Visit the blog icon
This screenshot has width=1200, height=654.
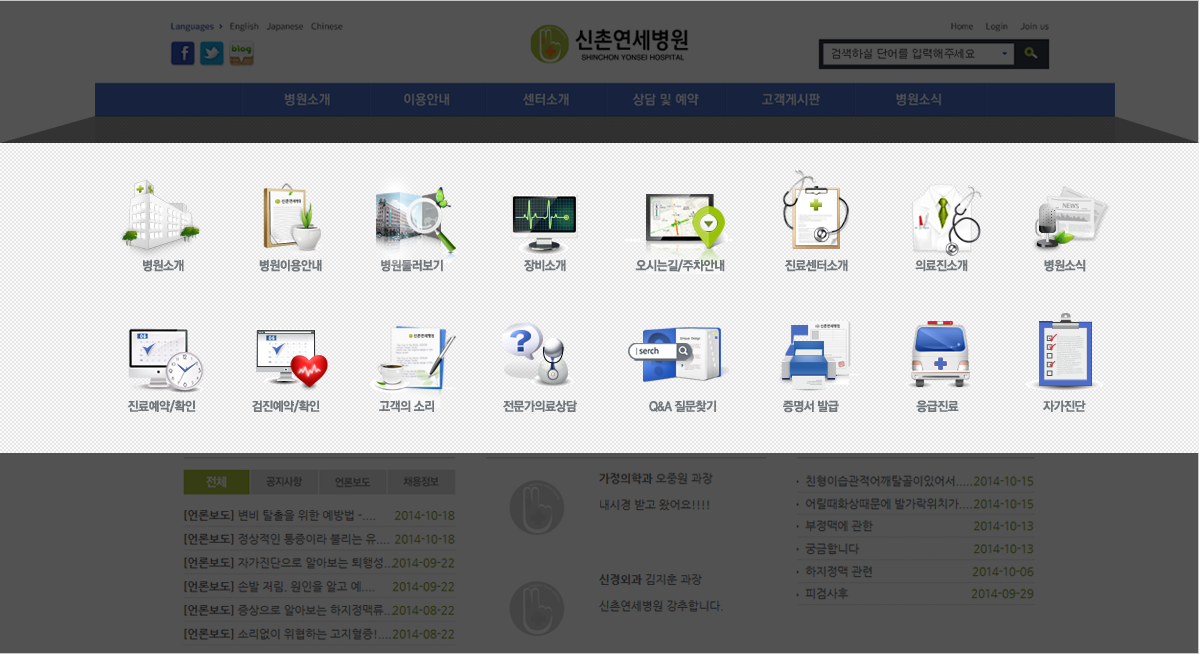point(241,53)
